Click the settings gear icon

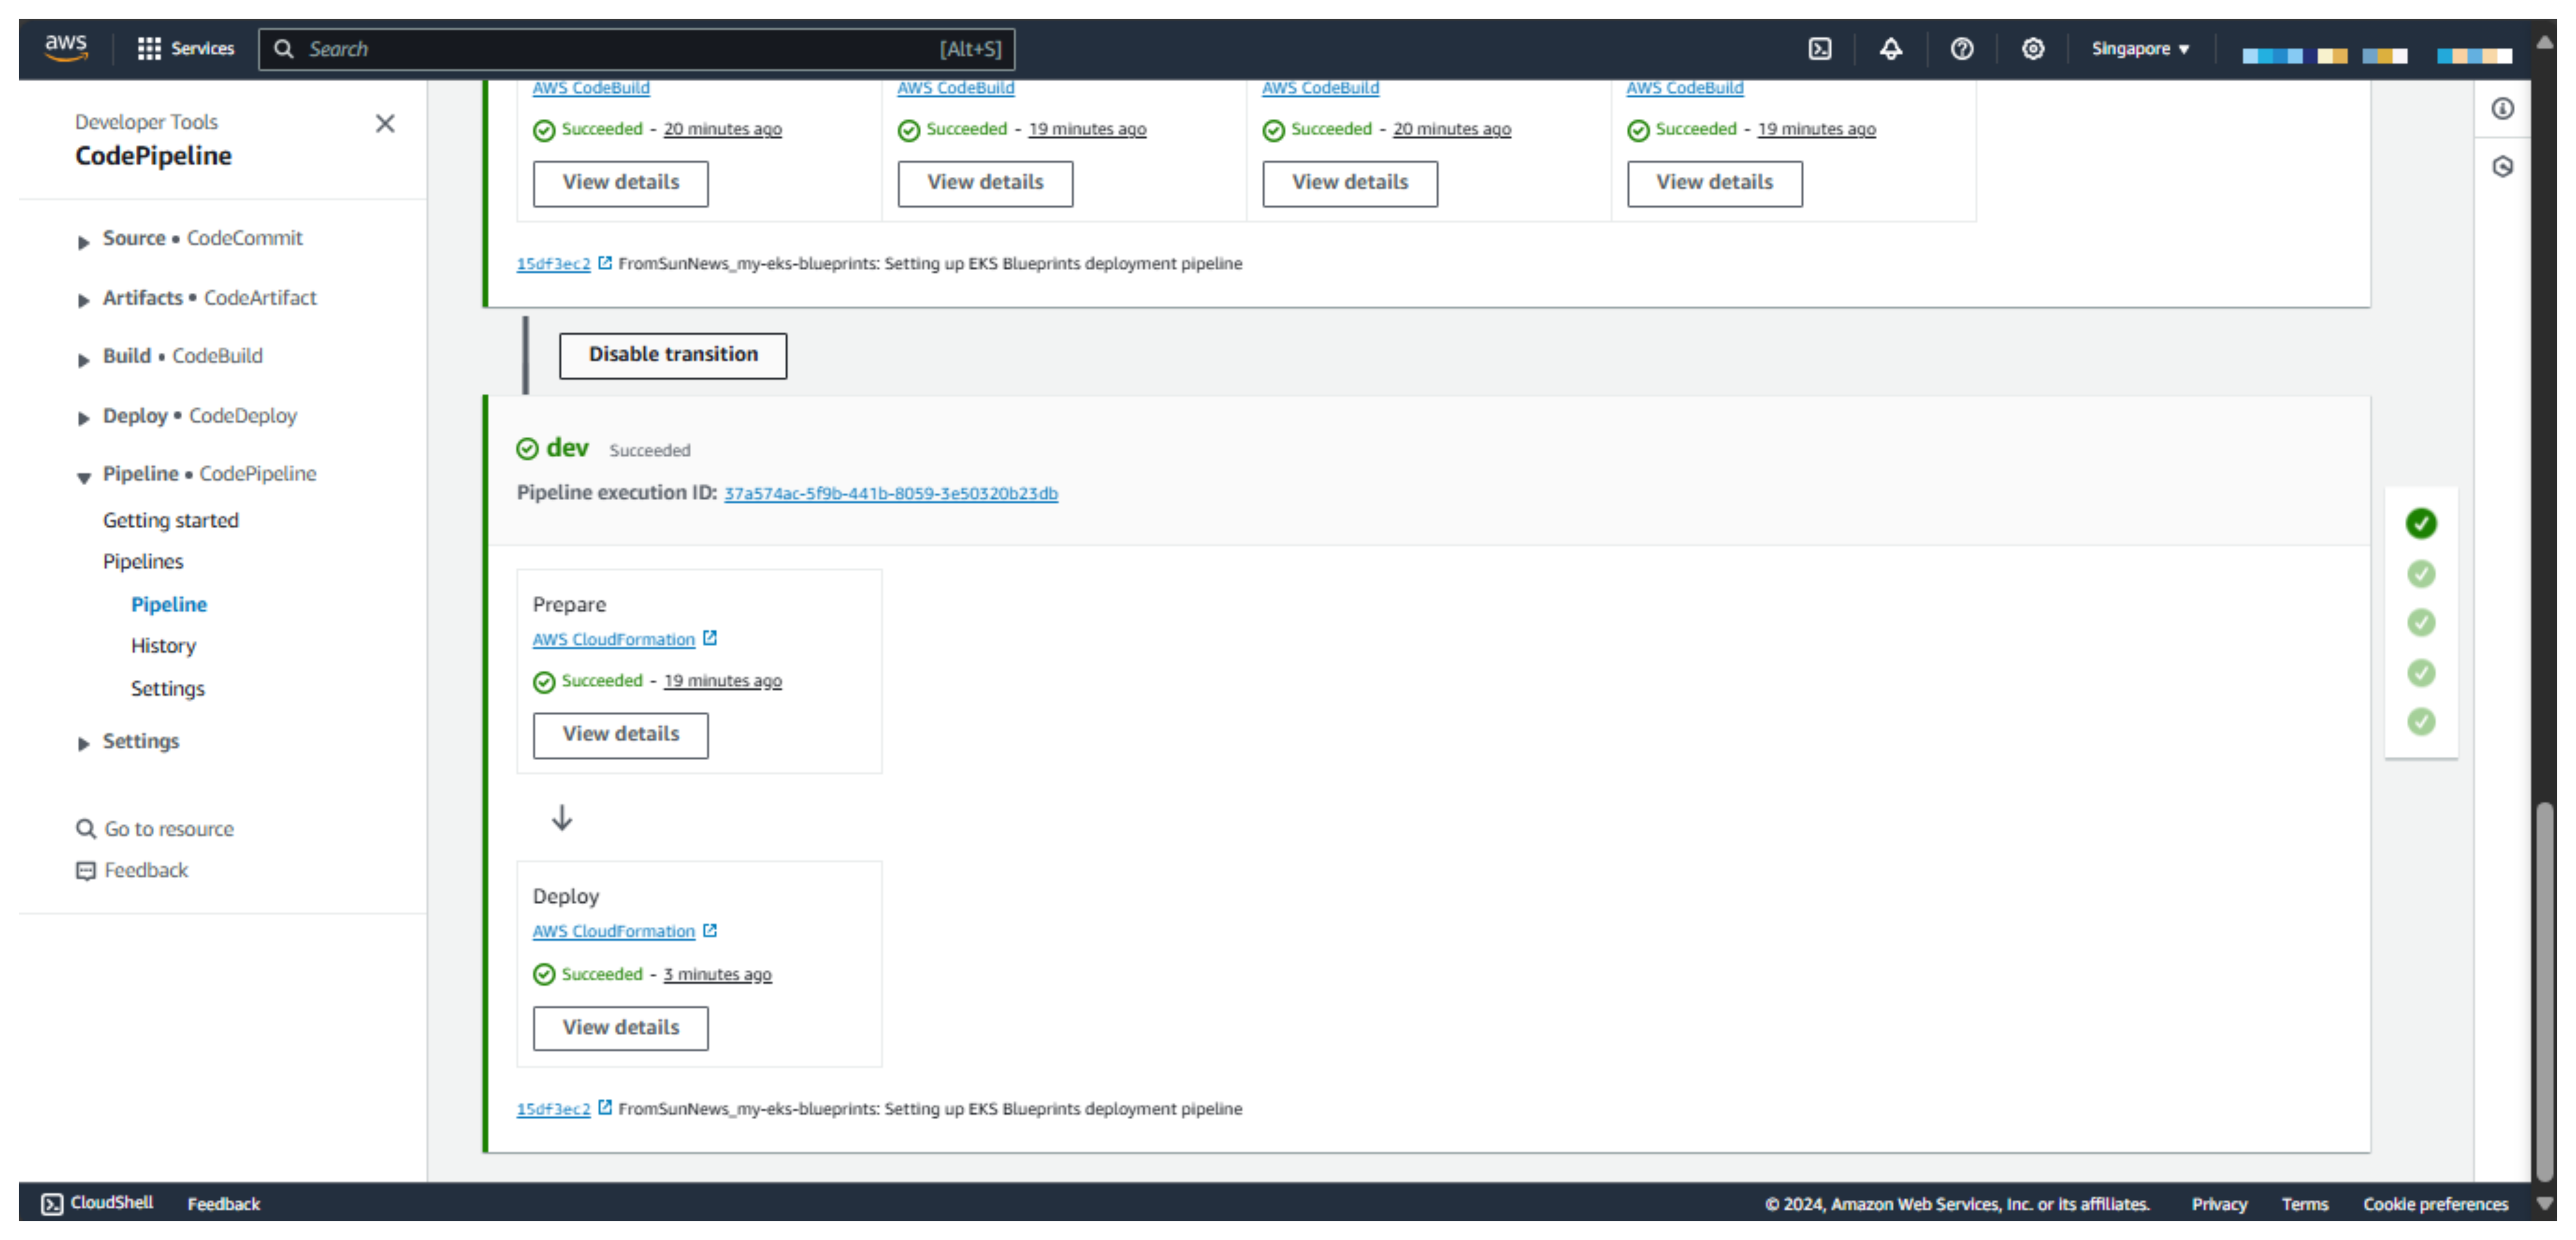(x=2034, y=48)
